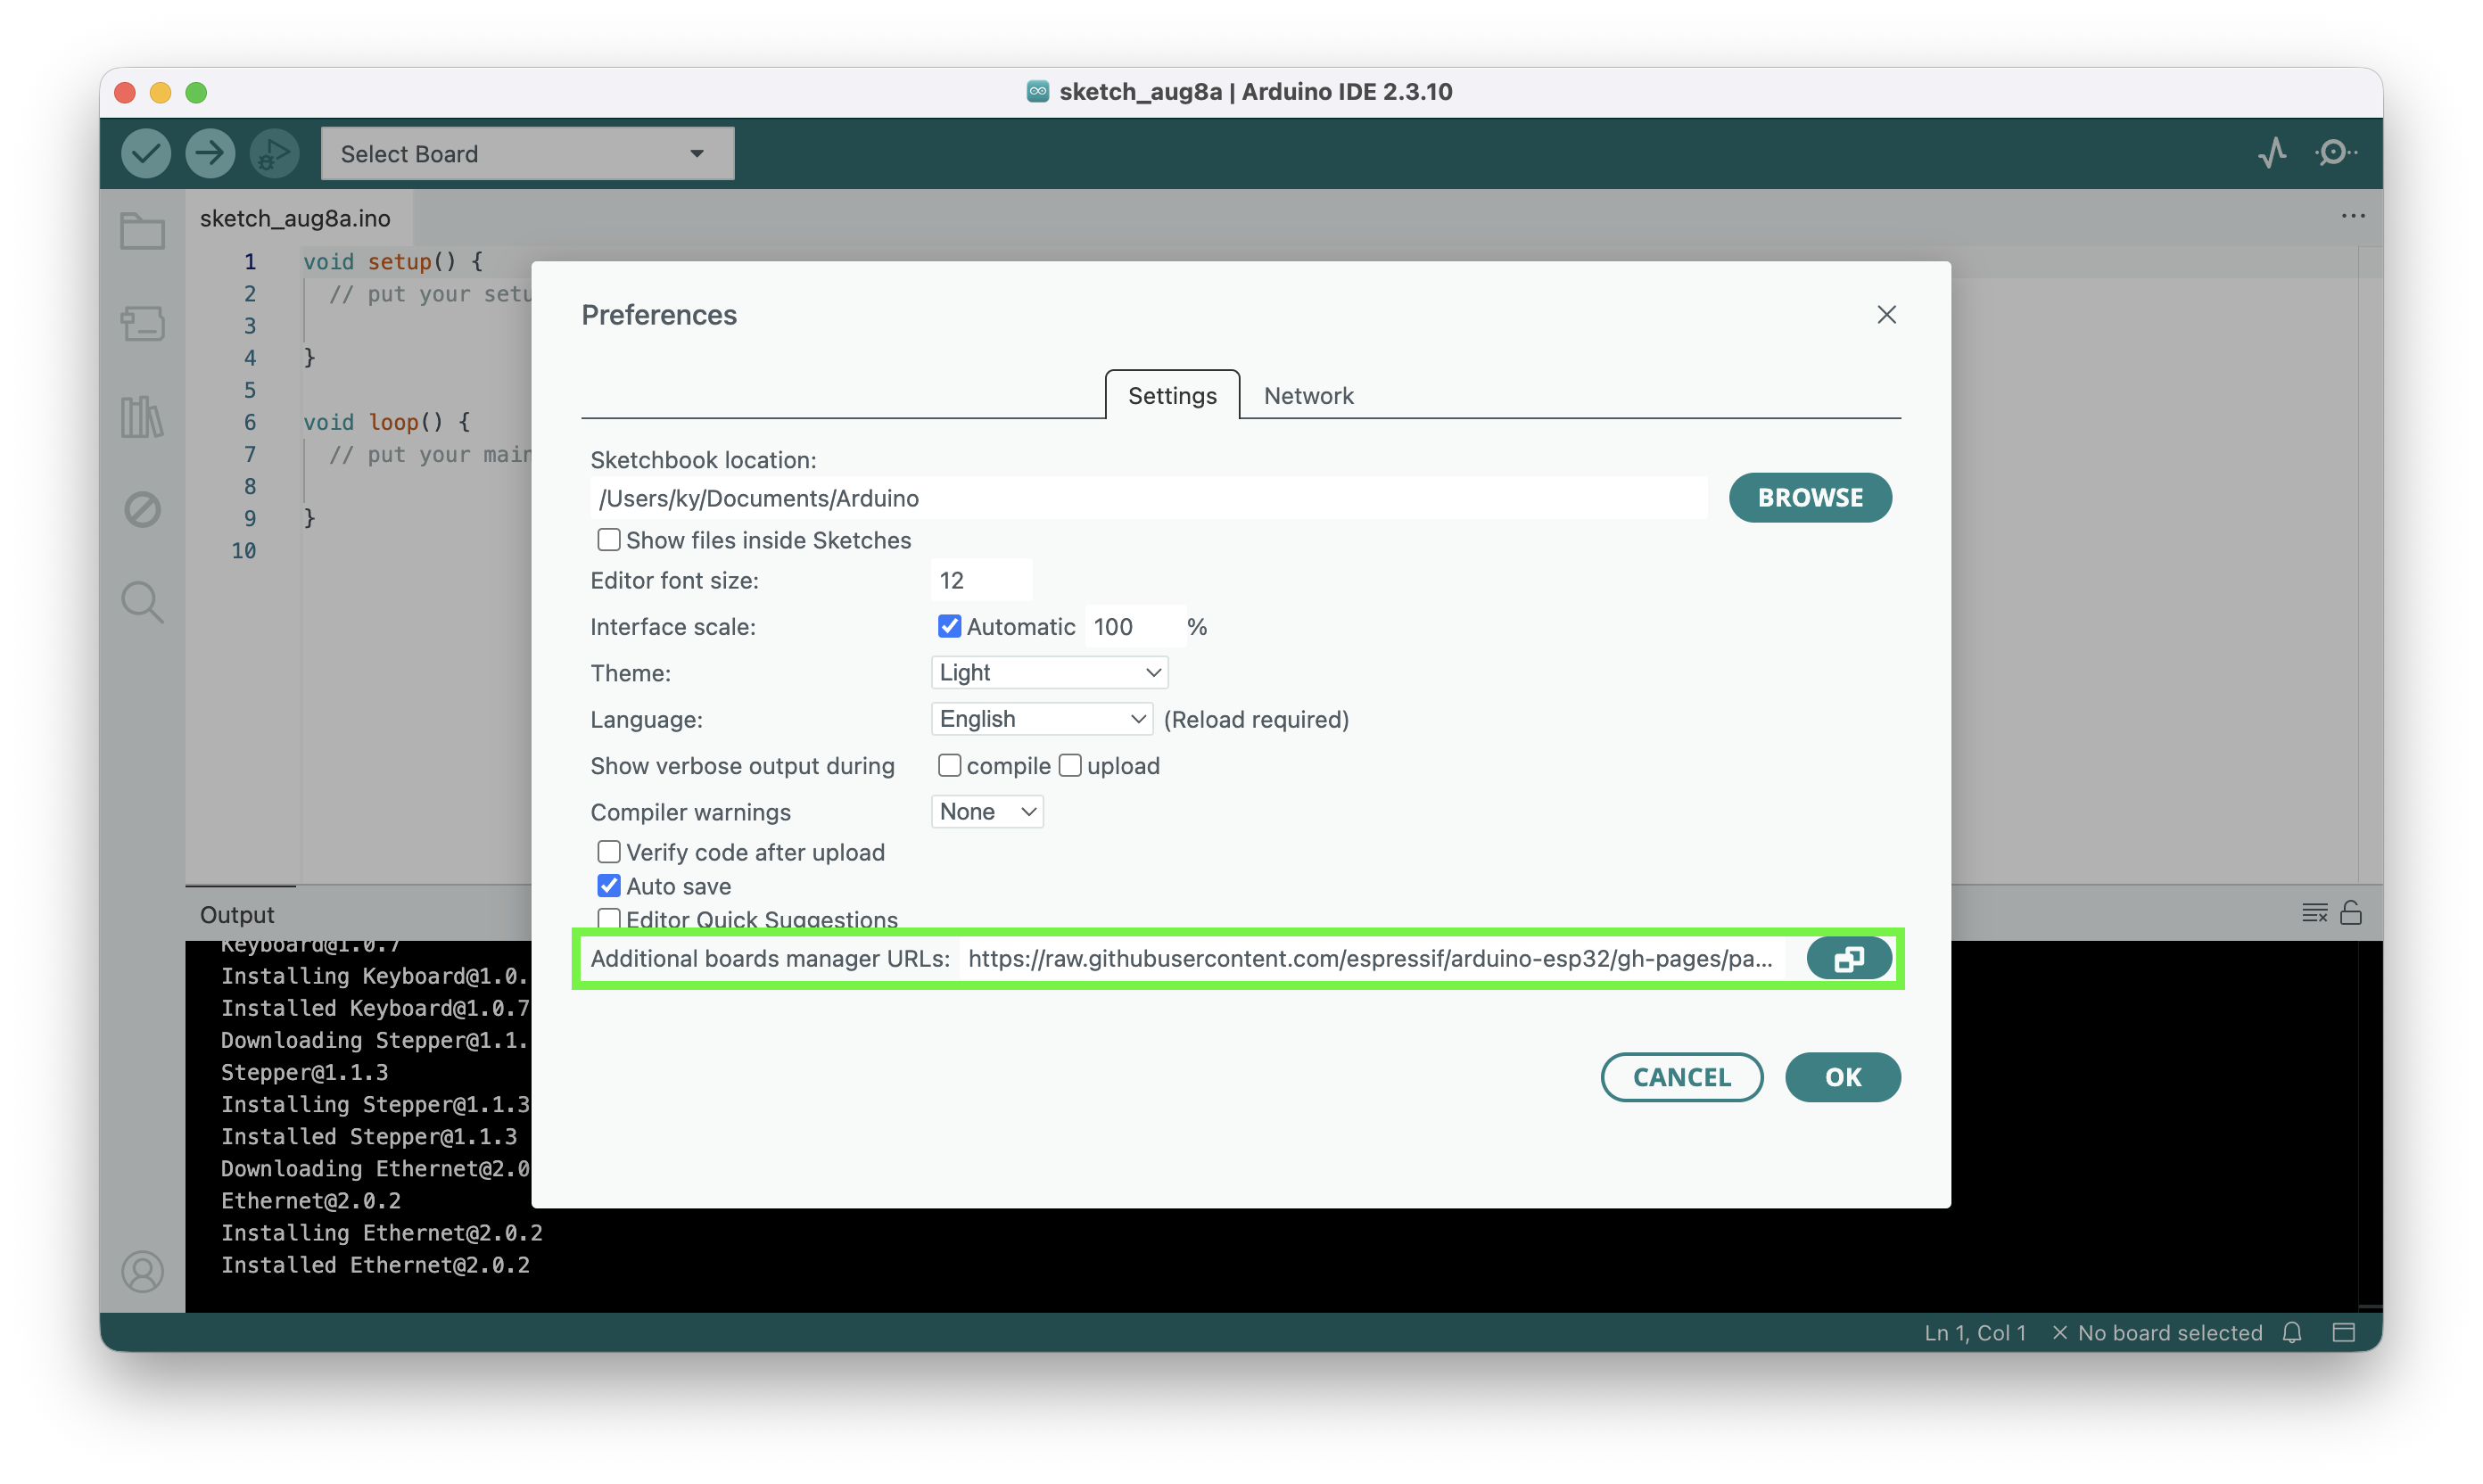Click the Upload arrow button

210,153
